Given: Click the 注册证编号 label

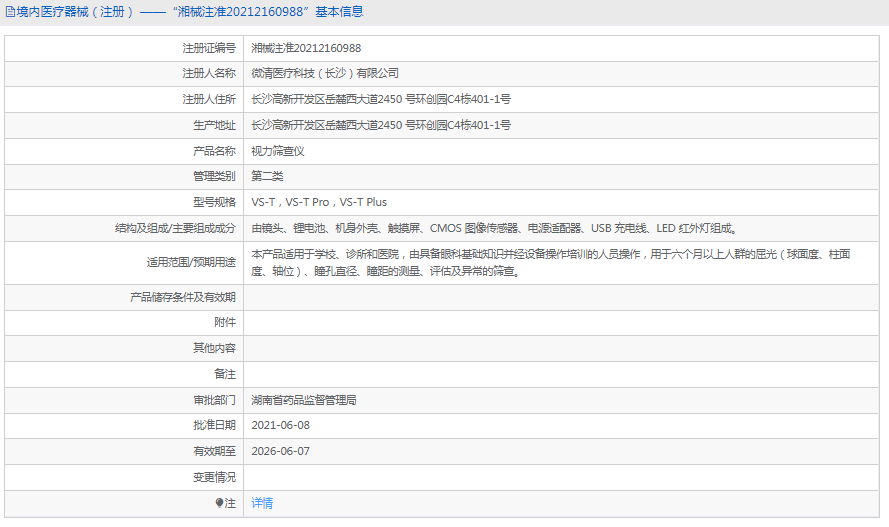Looking at the screenshot, I should coord(209,48).
